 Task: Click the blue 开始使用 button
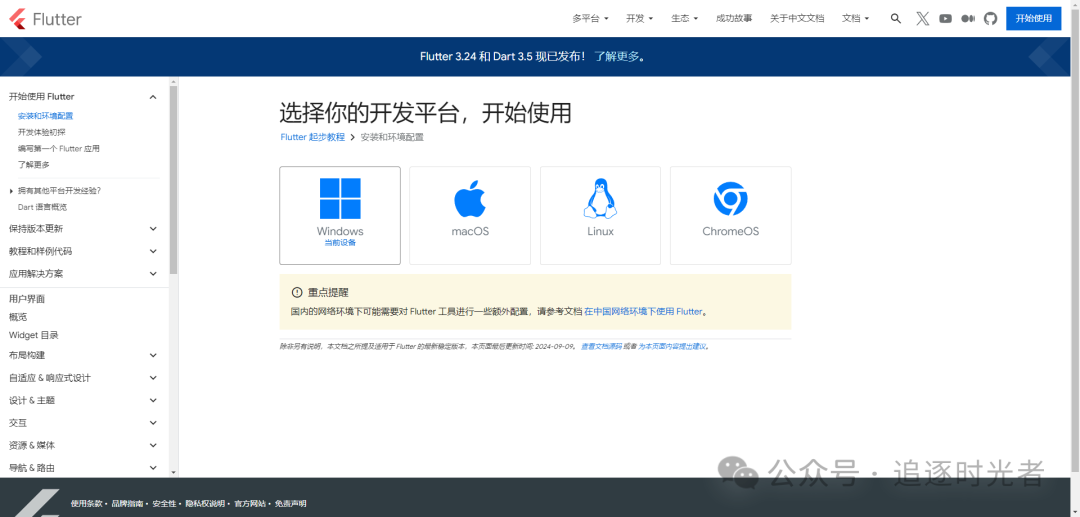coord(1033,19)
